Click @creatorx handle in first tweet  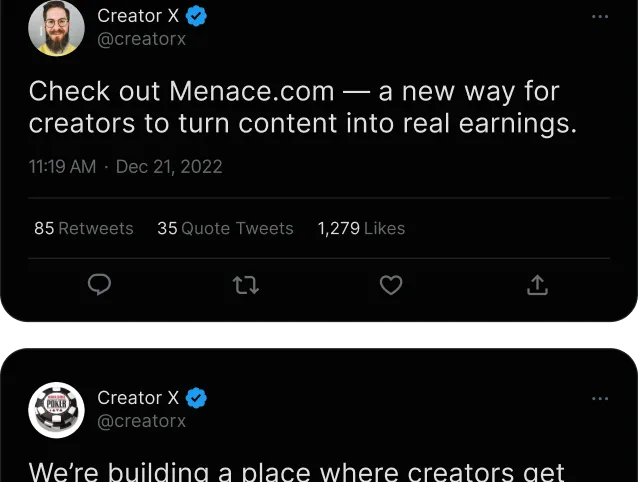(x=141, y=39)
